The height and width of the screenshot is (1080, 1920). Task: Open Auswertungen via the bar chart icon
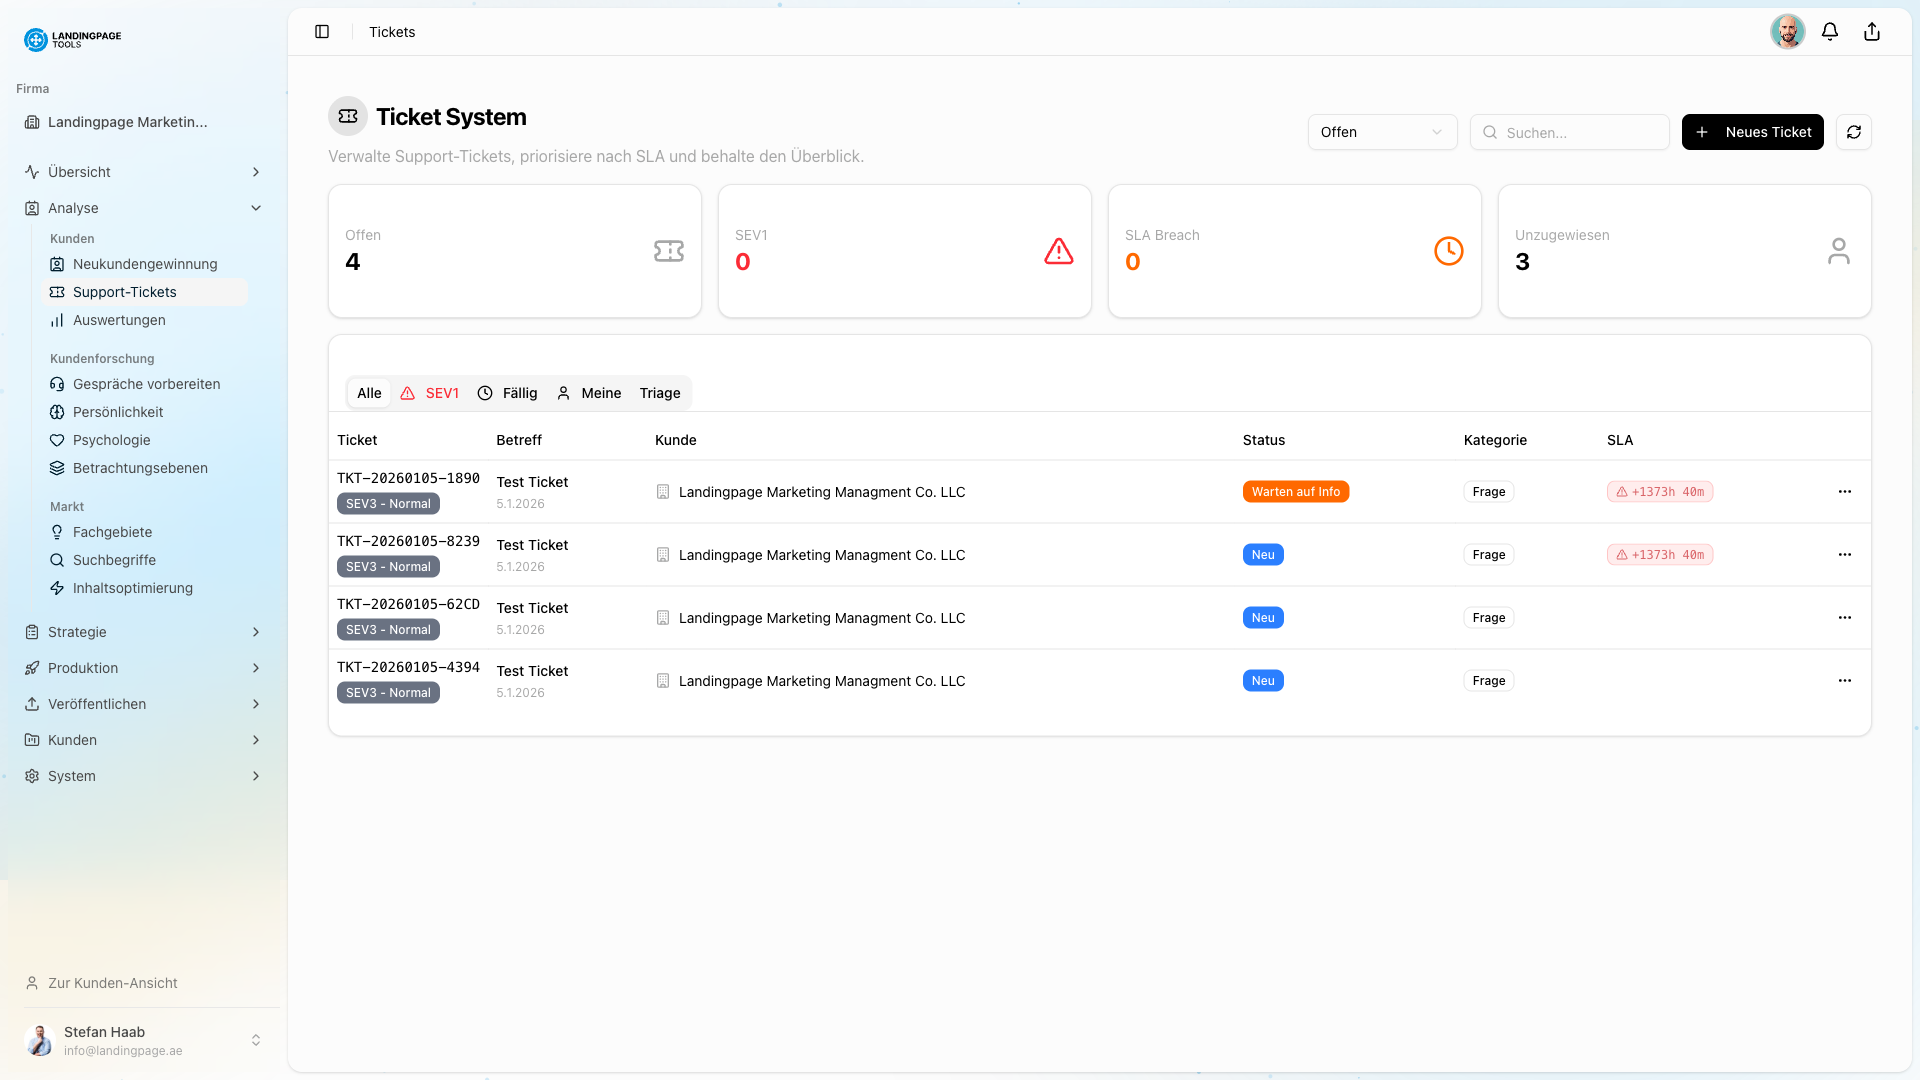click(57, 320)
